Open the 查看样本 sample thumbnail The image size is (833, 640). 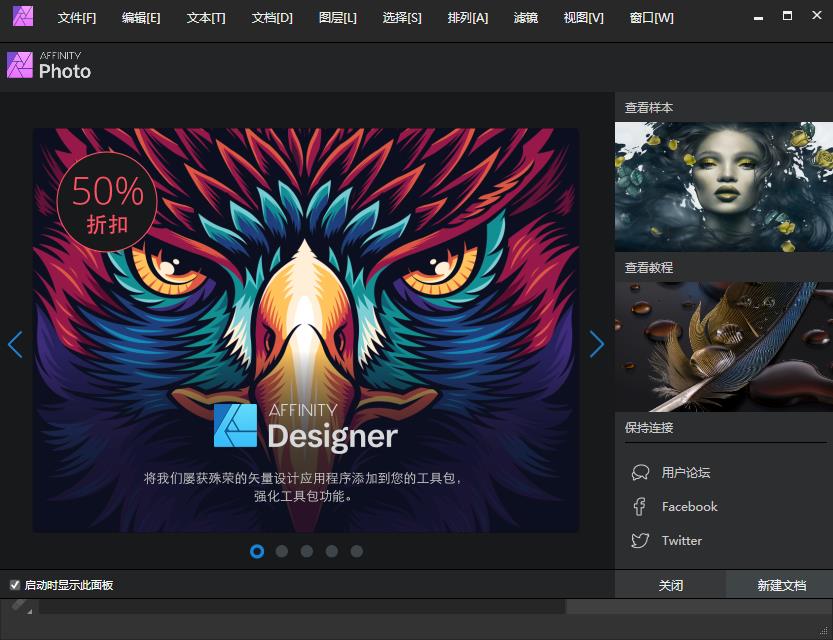[x=723, y=186]
